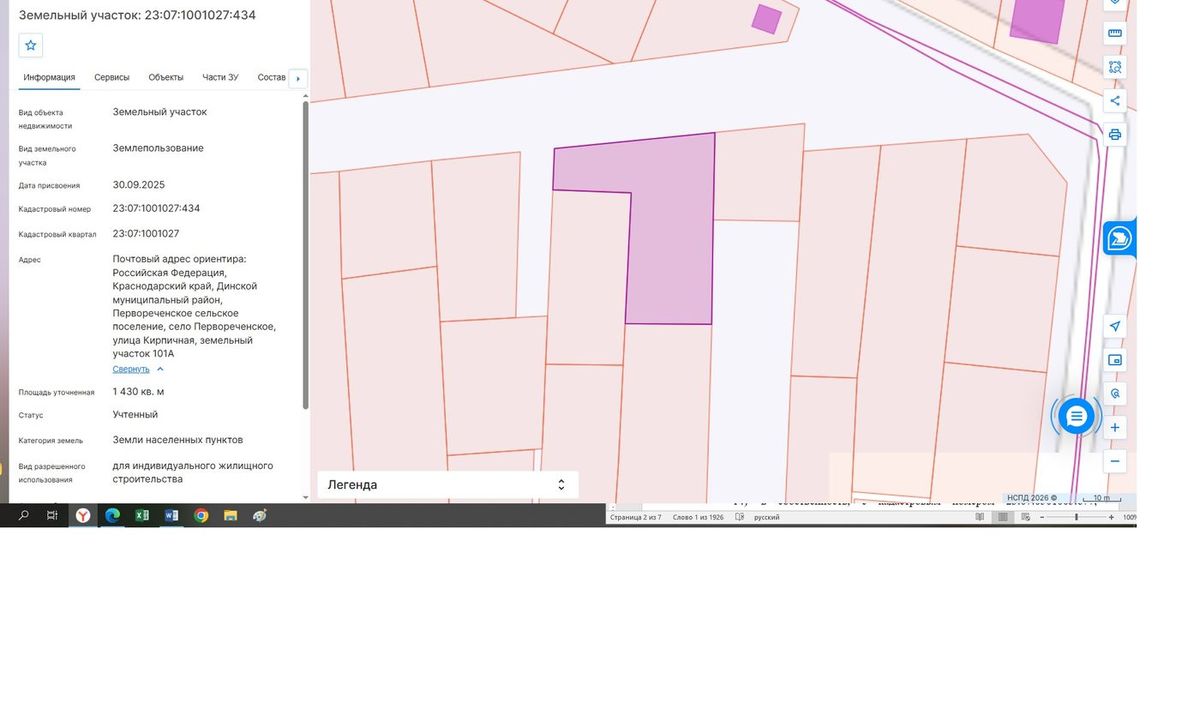
Task: Activate the area selection tool on map
Action: (1115, 67)
